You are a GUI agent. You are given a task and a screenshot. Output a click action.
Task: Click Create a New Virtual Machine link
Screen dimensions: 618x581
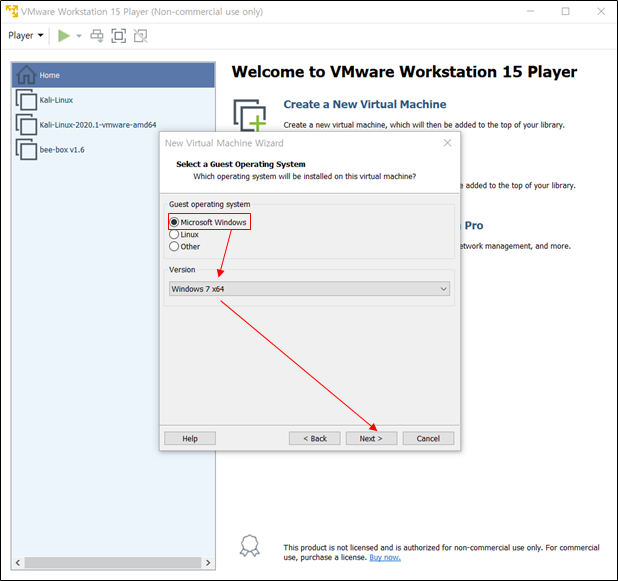point(365,104)
